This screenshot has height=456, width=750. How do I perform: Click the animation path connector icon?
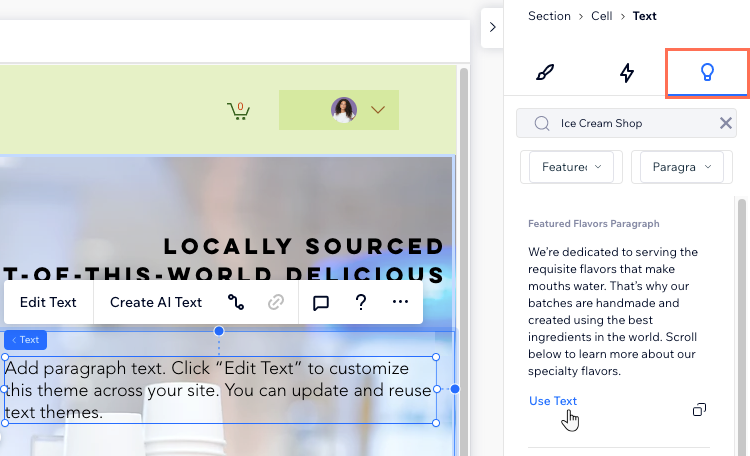pyautogui.click(x=236, y=302)
